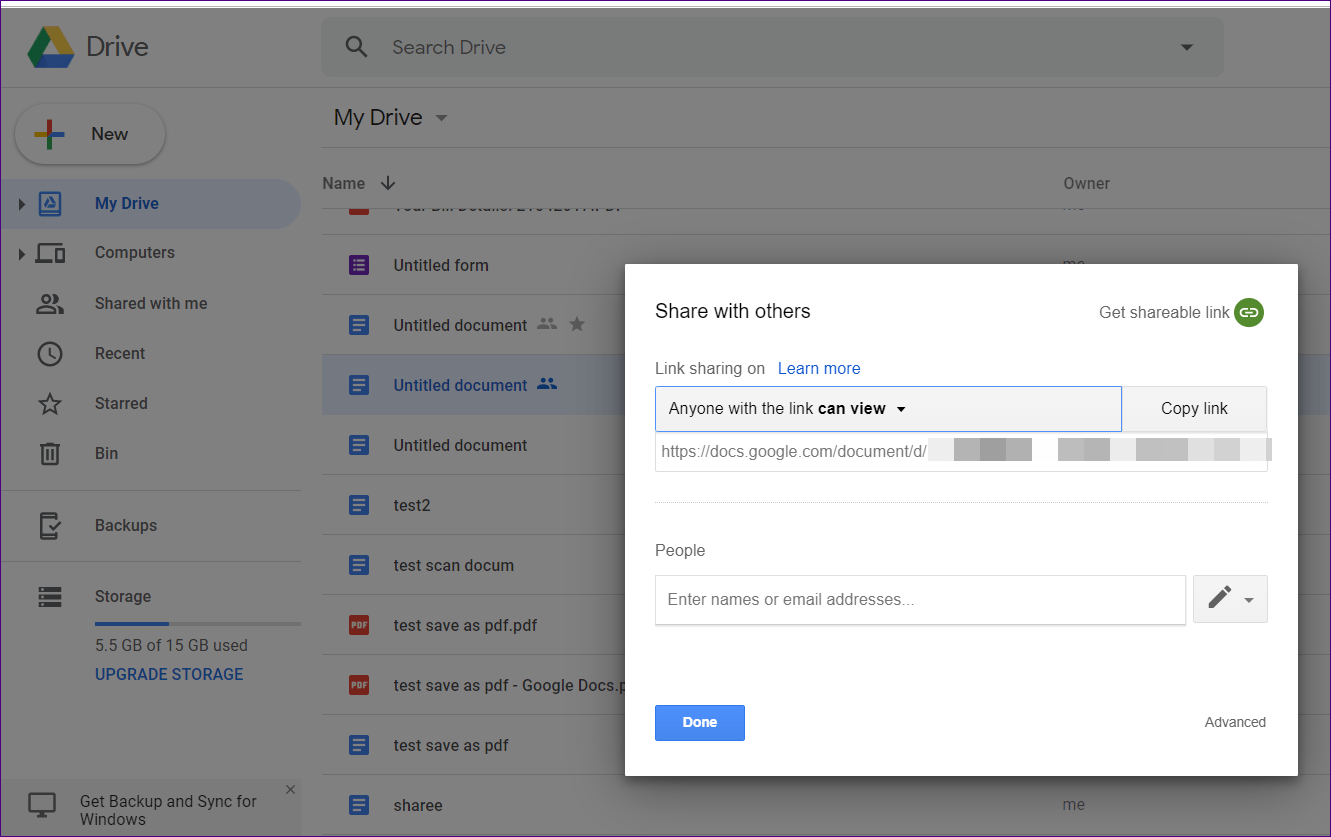The image size is (1331, 837).
Task: Open Advanced sharing settings
Action: point(1235,722)
